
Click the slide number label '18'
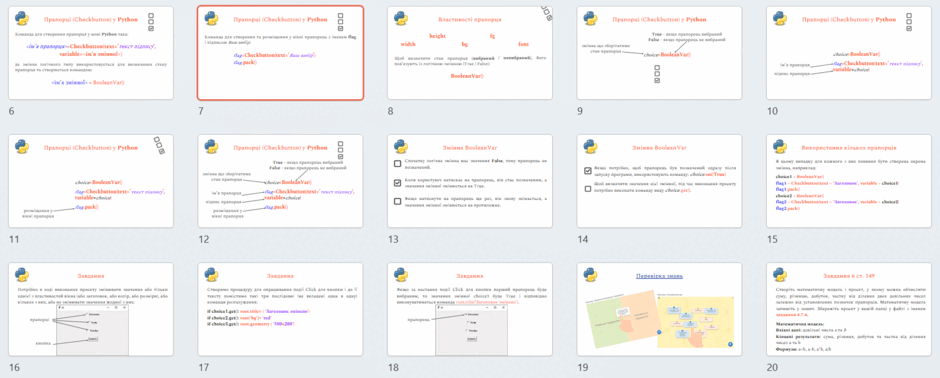[393, 368]
